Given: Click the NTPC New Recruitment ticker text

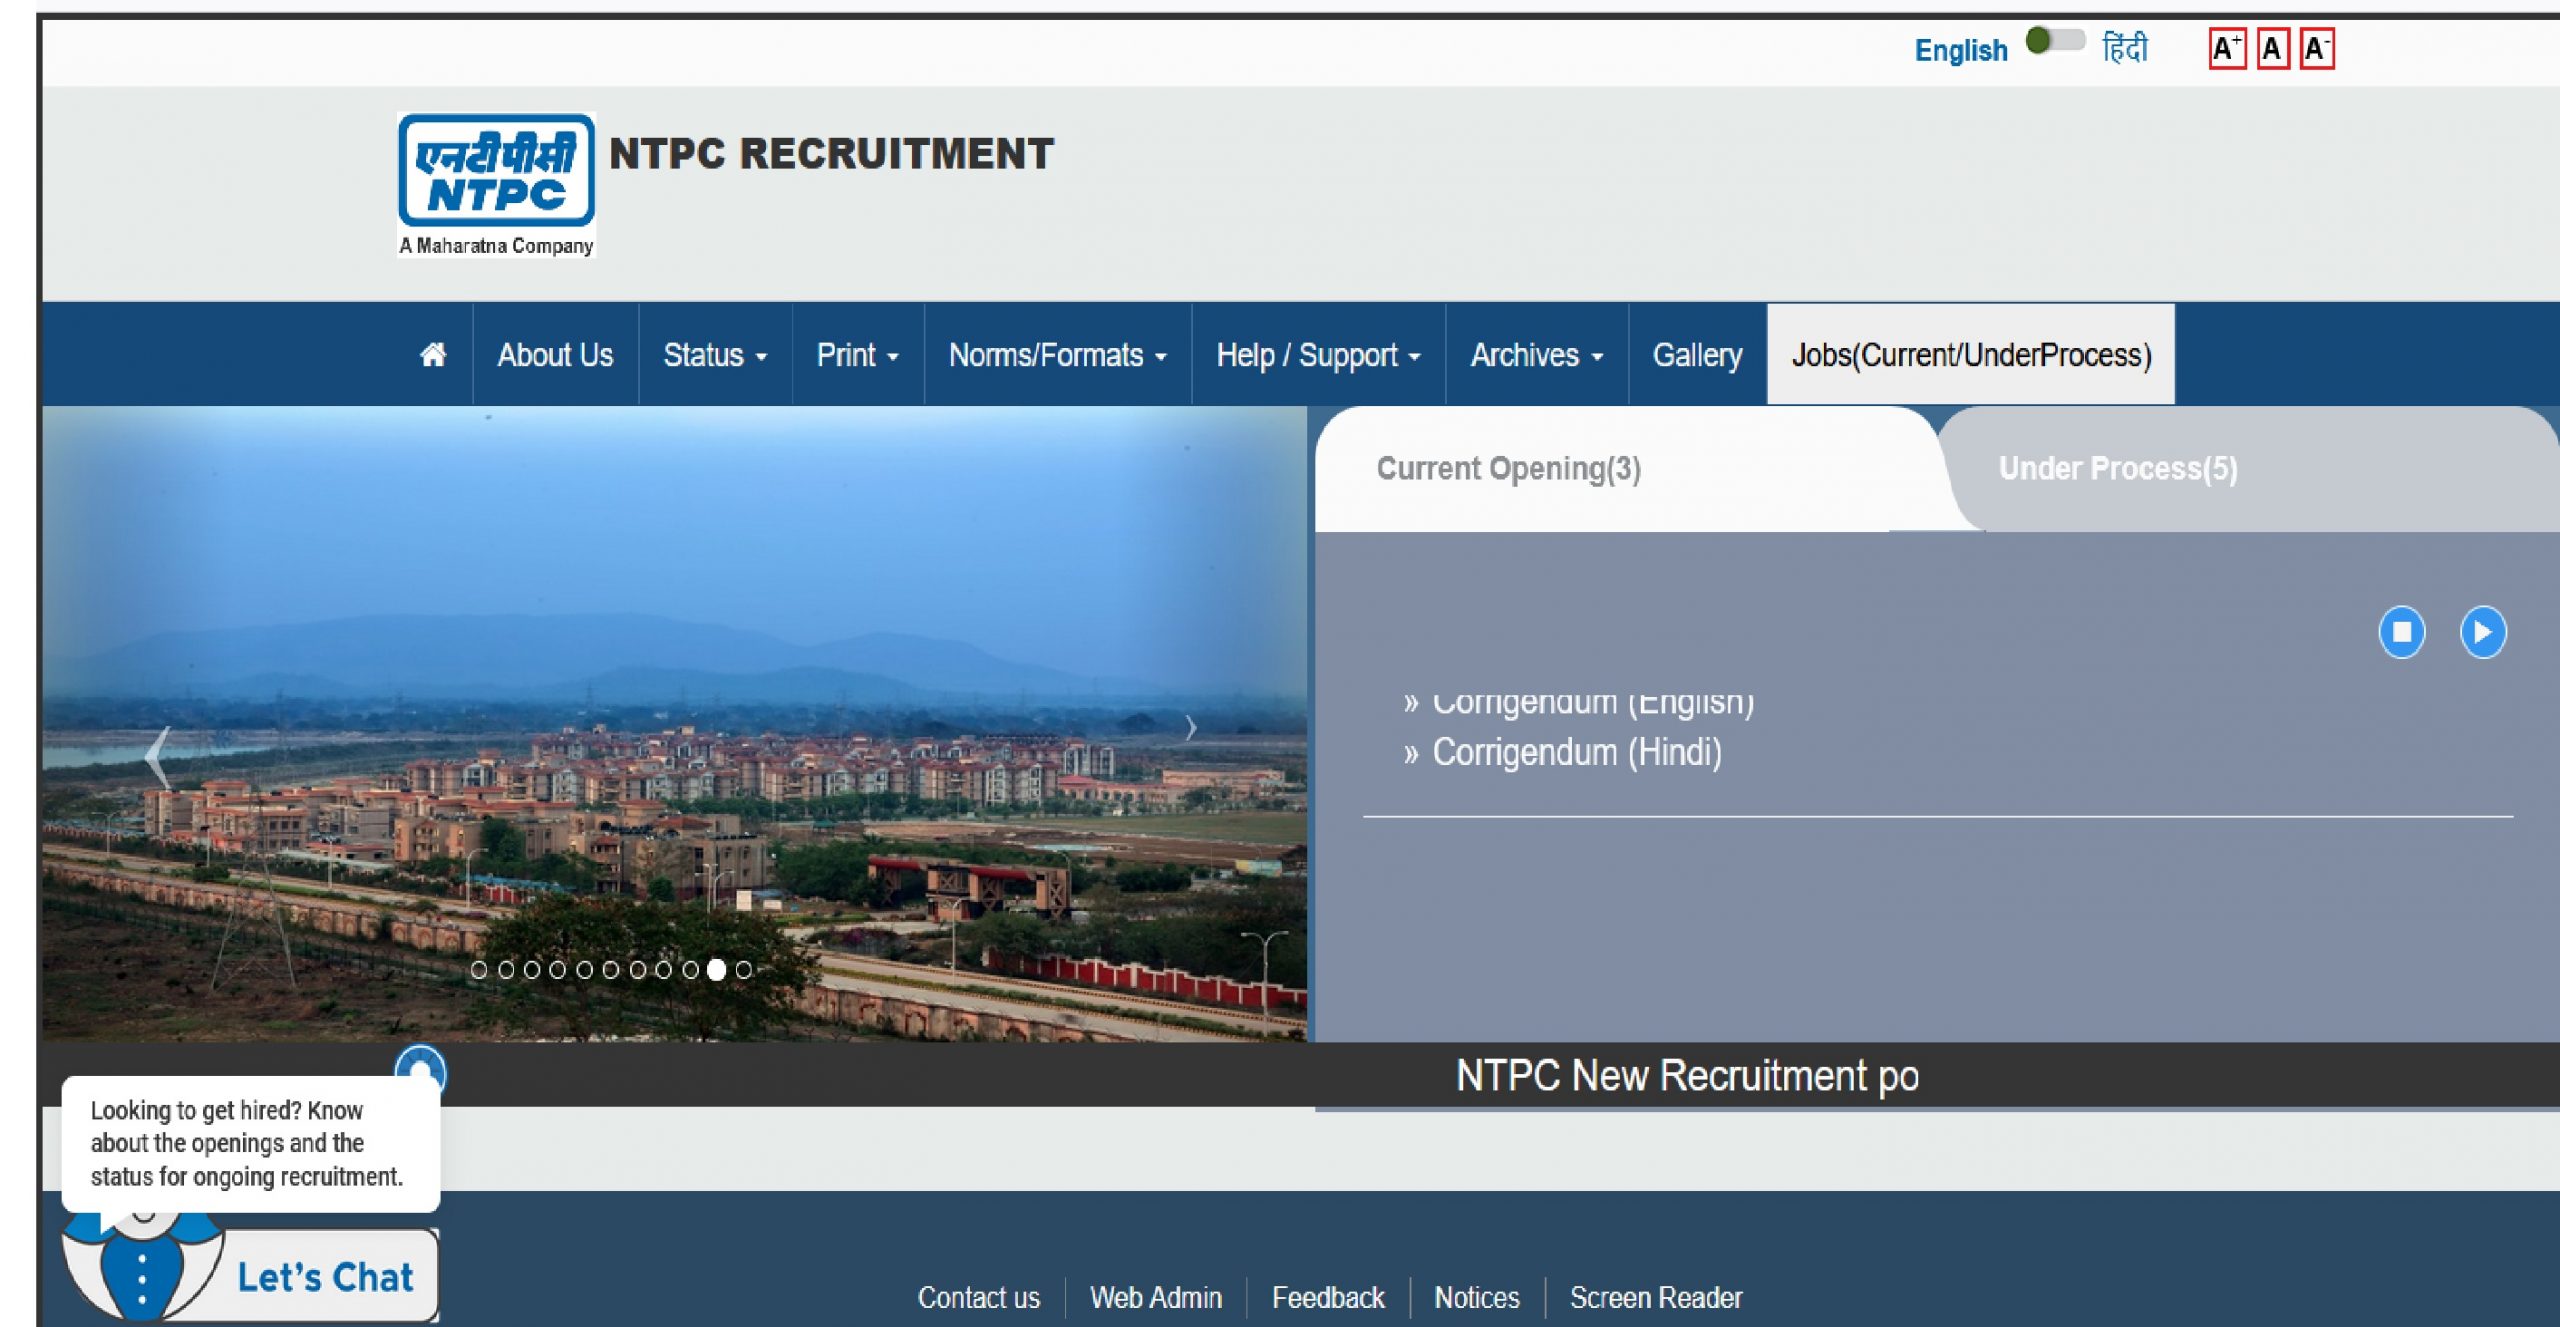Looking at the screenshot, I should 1687,1076.
